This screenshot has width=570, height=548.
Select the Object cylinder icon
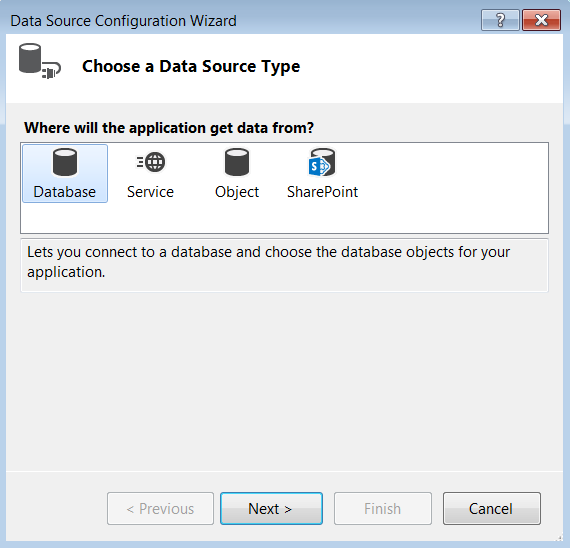(x=237, y=162)
